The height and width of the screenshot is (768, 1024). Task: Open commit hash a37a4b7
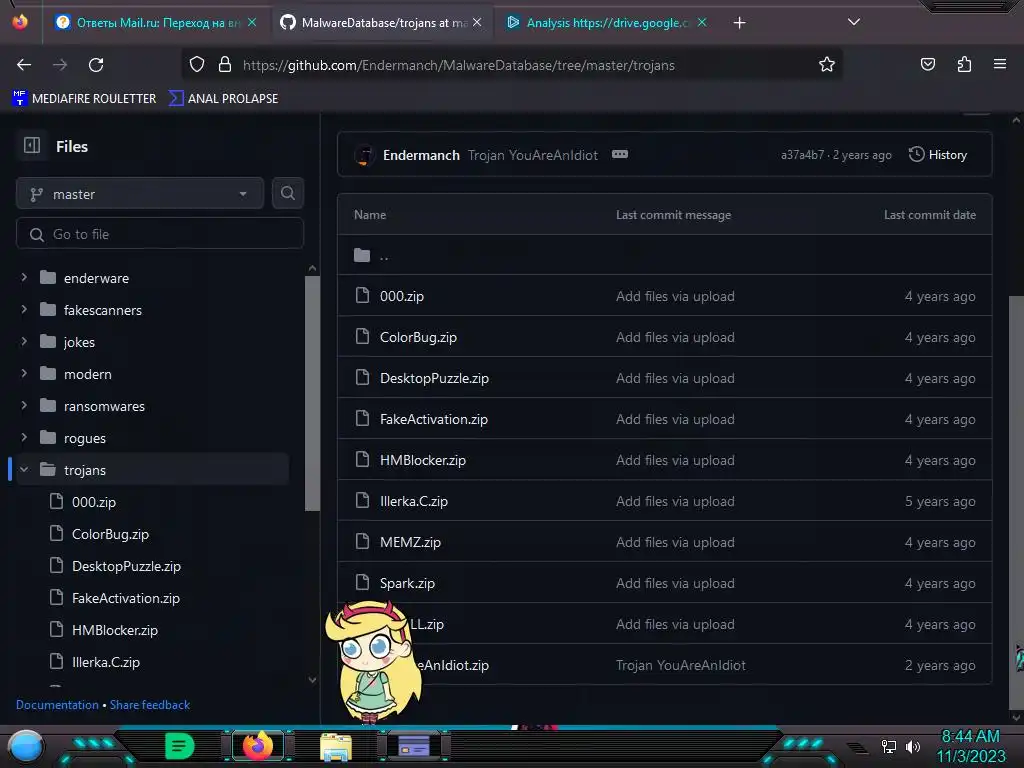pos(802,155)
